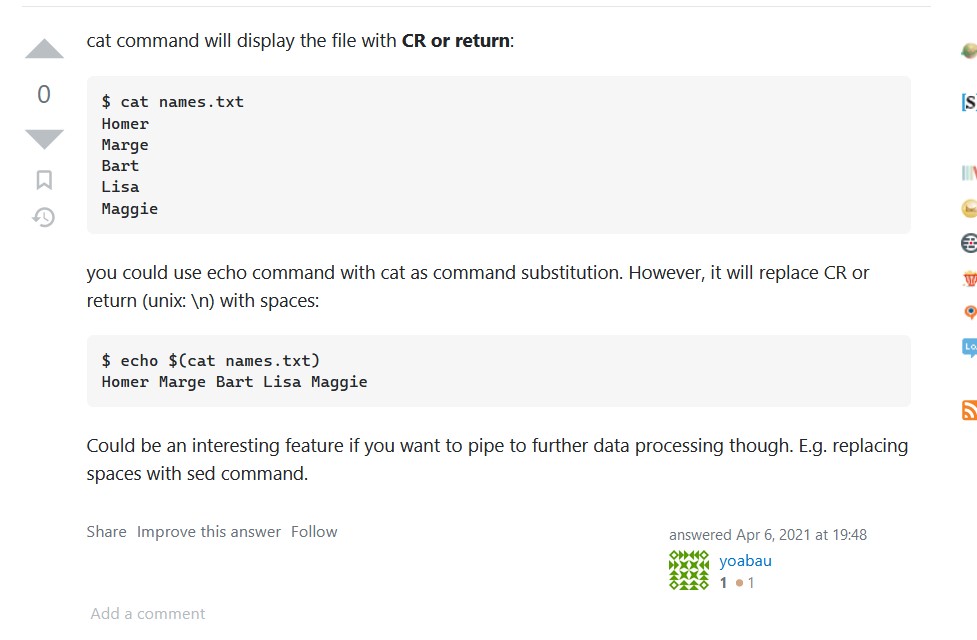Click the echo $(cat names.txt) code block
This screenshot has width=977, height=640.
[x=498, y=371]
